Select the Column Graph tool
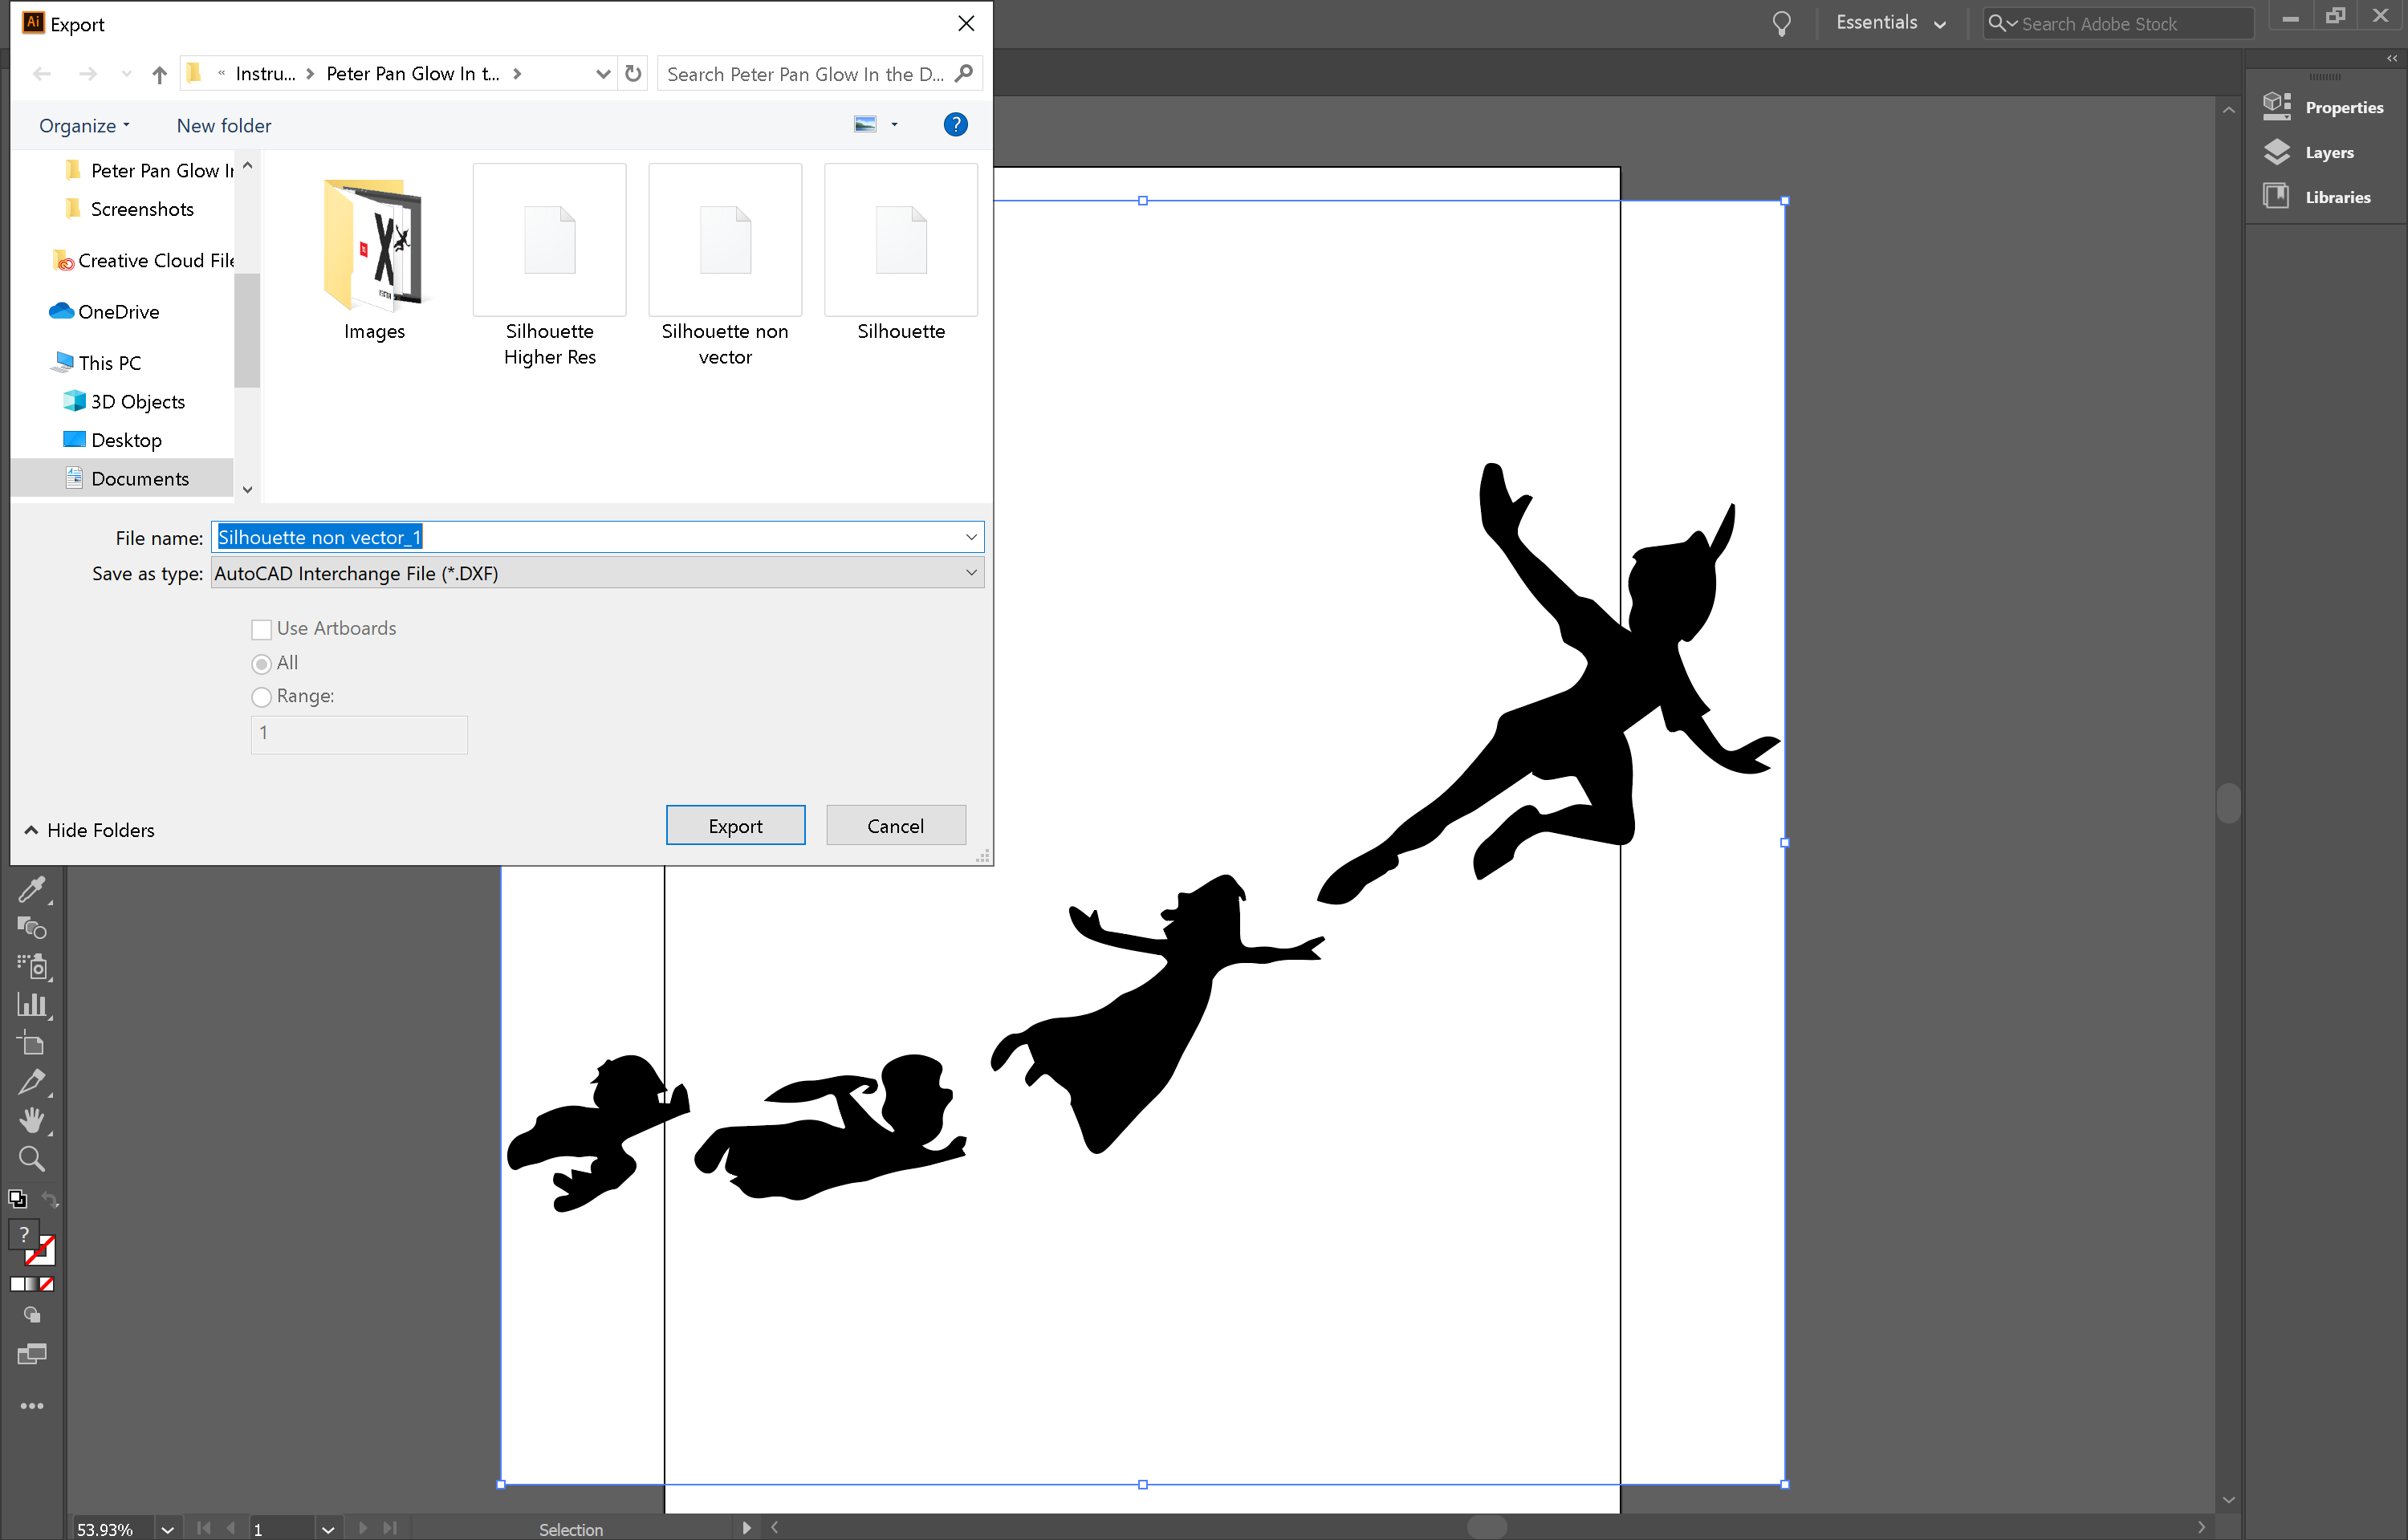 click(x=33, y=1005)
